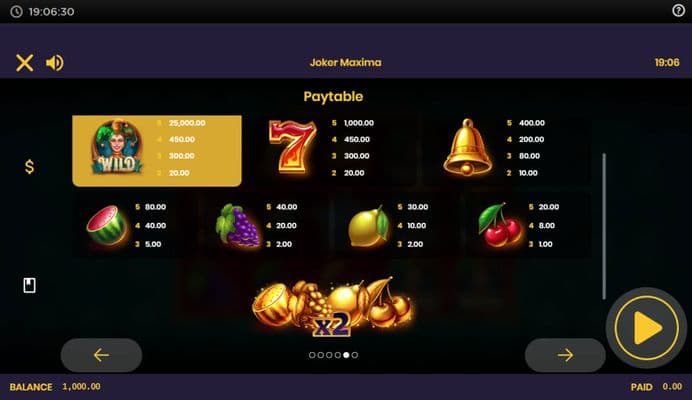This screenshot has height=400, width=692.
Task: Click the golden bell symbol
Action: (467, 147)
